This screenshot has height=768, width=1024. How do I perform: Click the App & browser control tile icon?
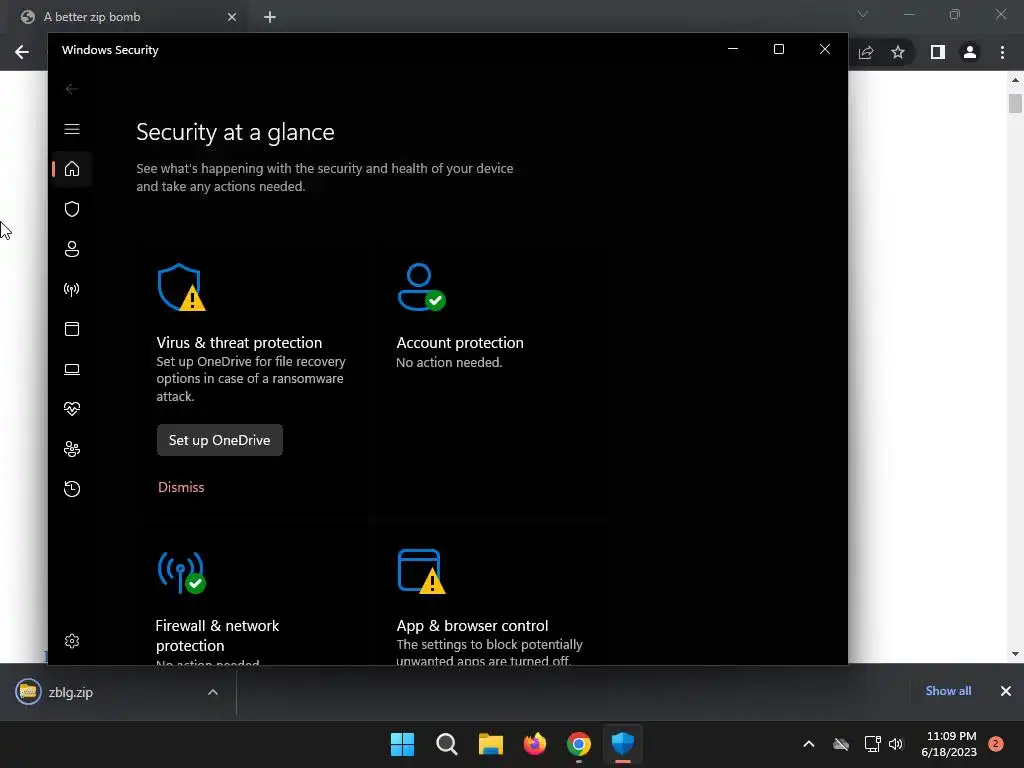point(421,572)
